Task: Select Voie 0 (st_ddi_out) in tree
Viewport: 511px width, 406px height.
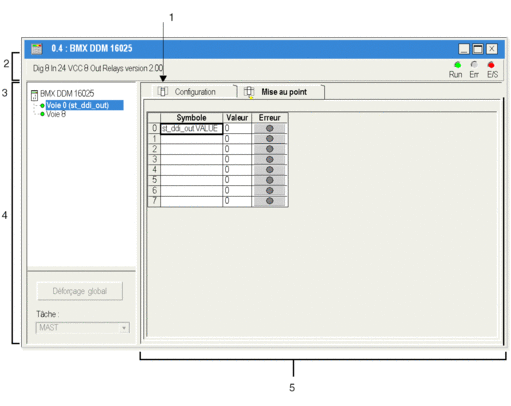Action: pyautogui.click(x=84, y=105)
